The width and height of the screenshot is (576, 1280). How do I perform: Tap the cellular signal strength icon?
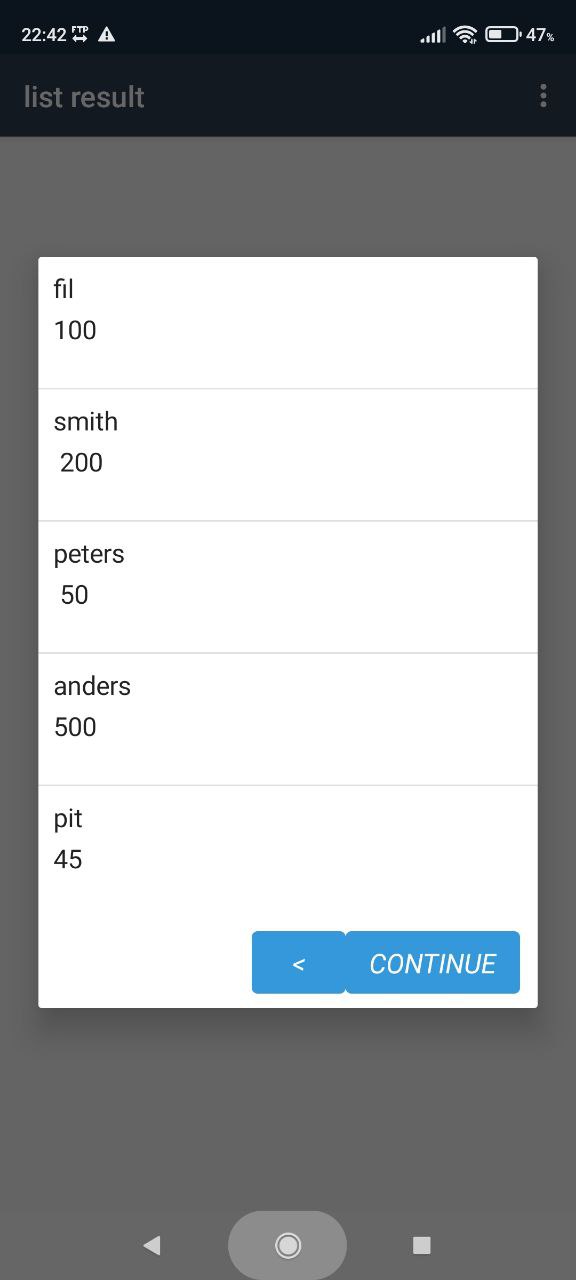[x=433, y=35]
